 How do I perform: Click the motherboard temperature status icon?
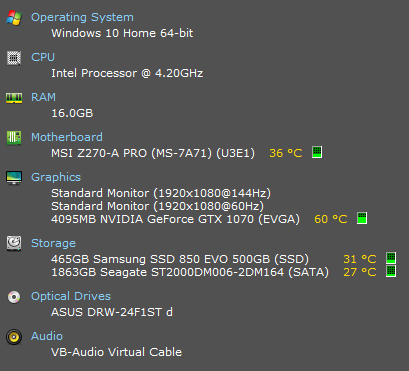coord(317,152)
